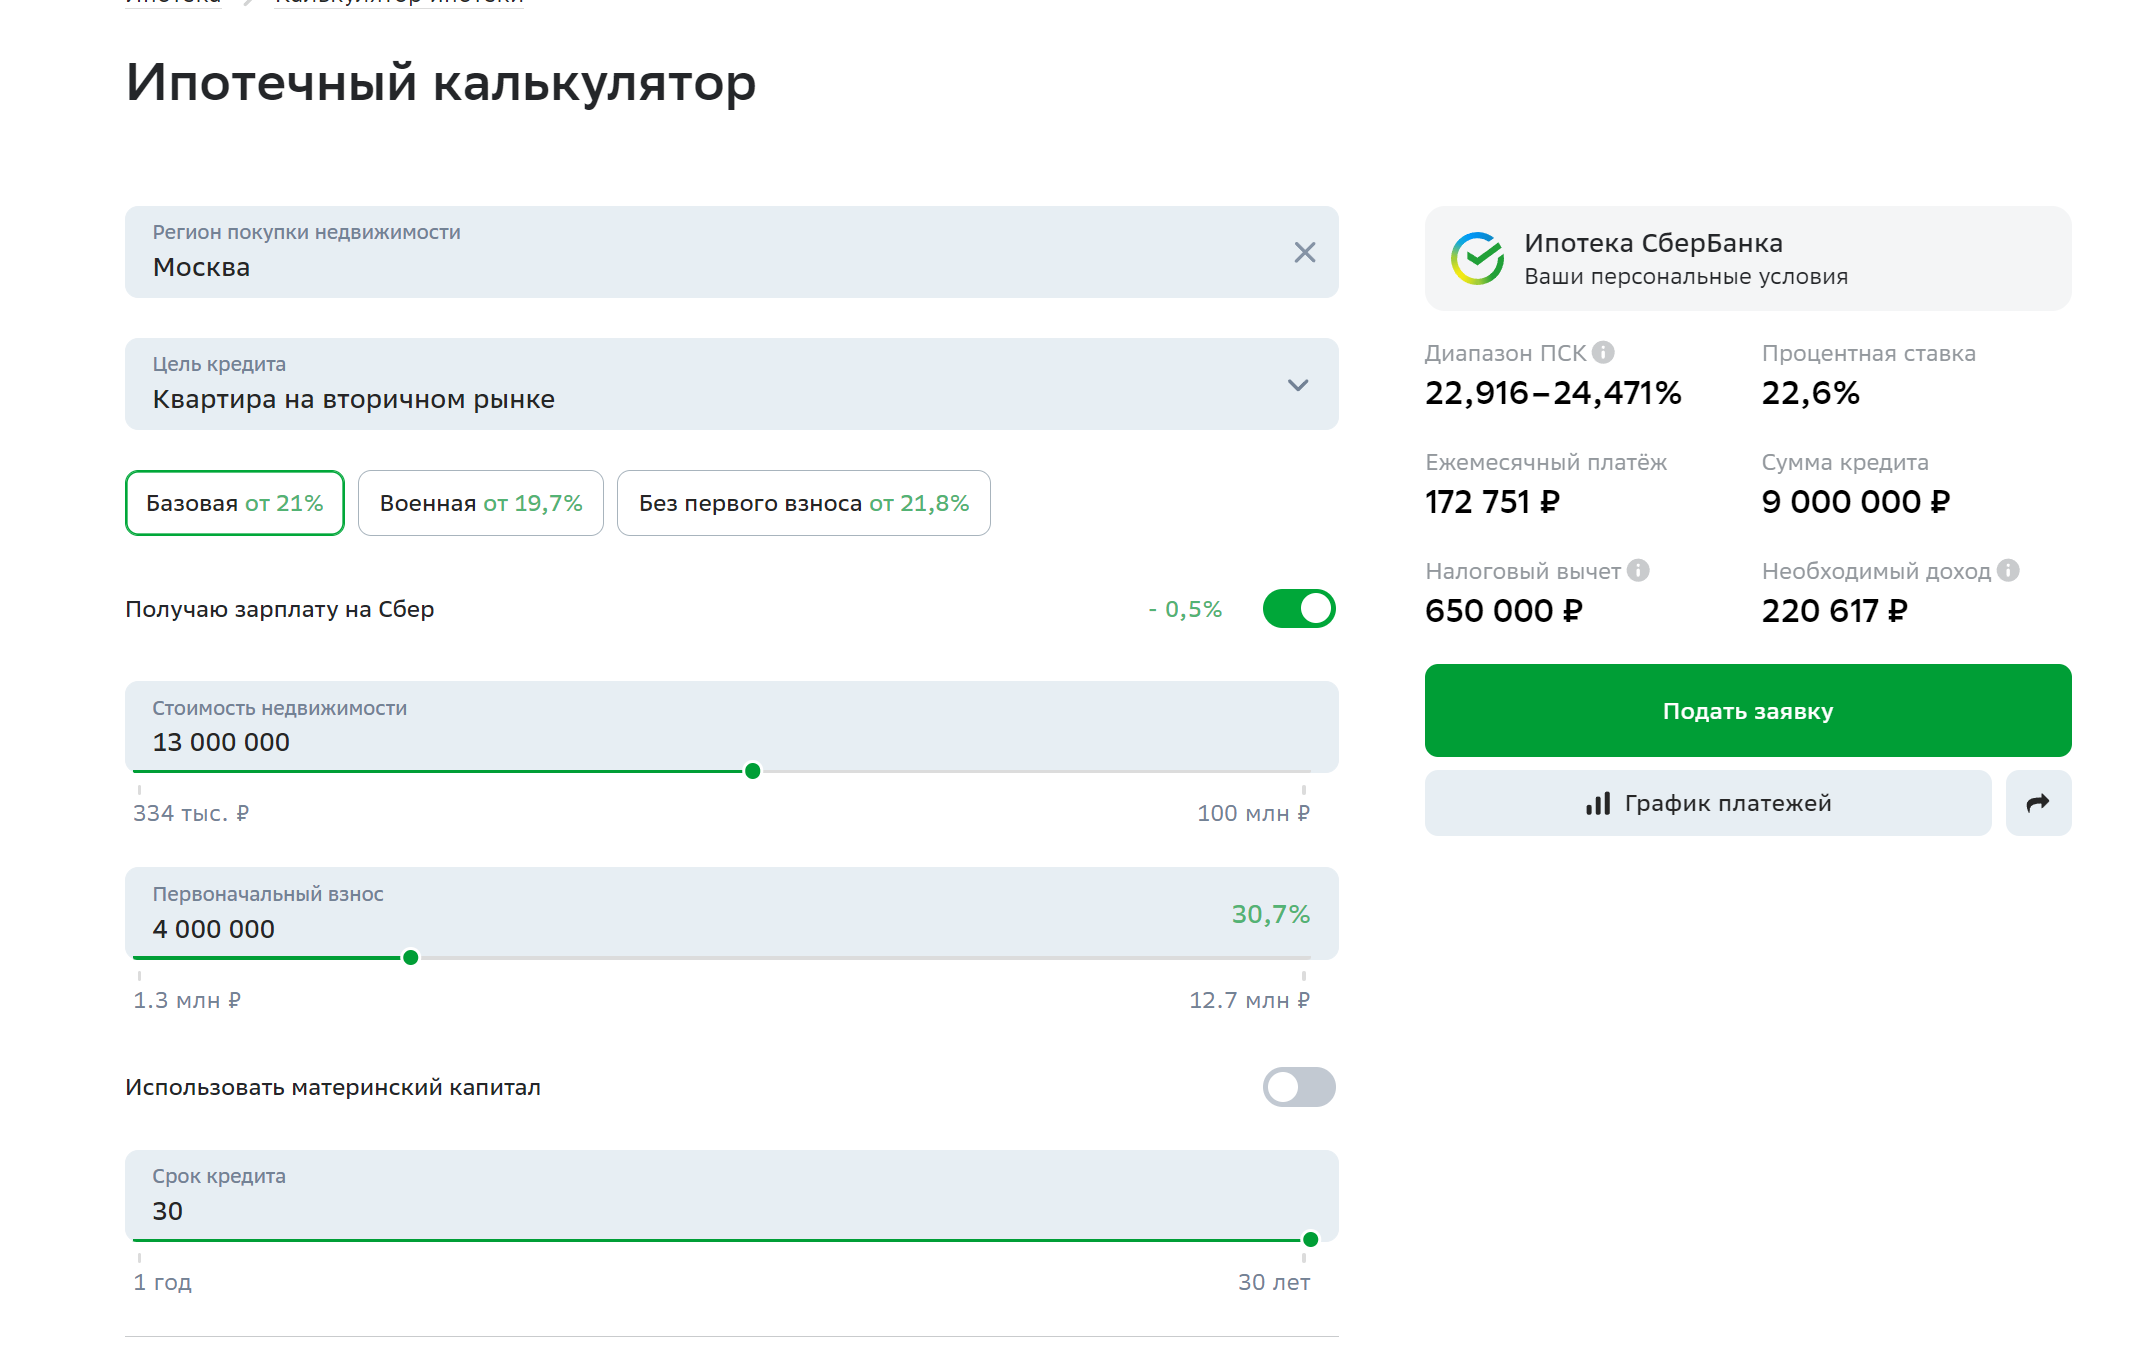Screen dimensions: 2130x1345
Task: Expand the Цель кредита dropdown chevron
Action: click(1297, 385)
